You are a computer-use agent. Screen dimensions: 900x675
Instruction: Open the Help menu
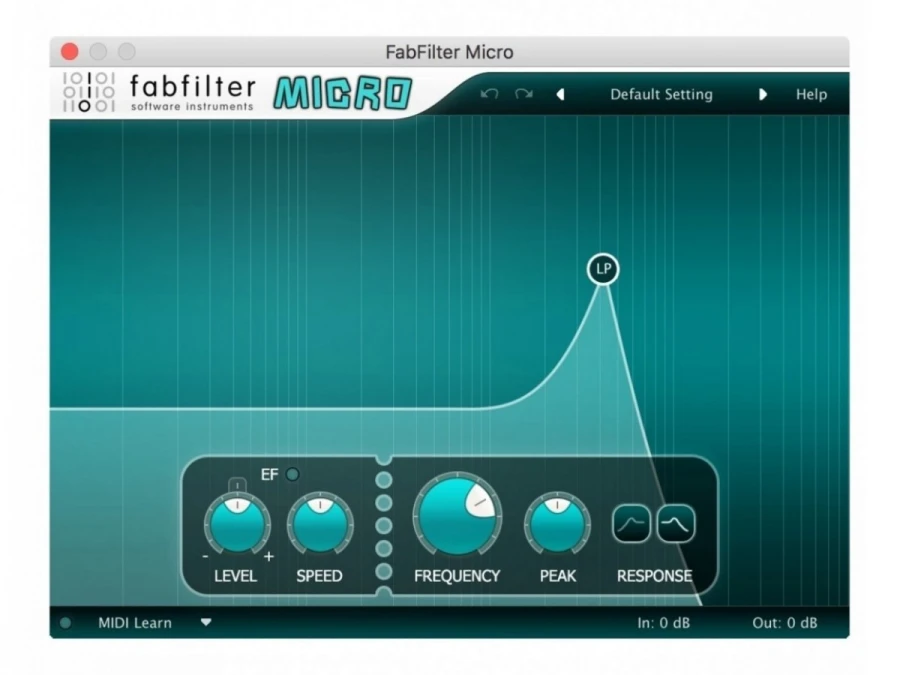tap(811, 94)
